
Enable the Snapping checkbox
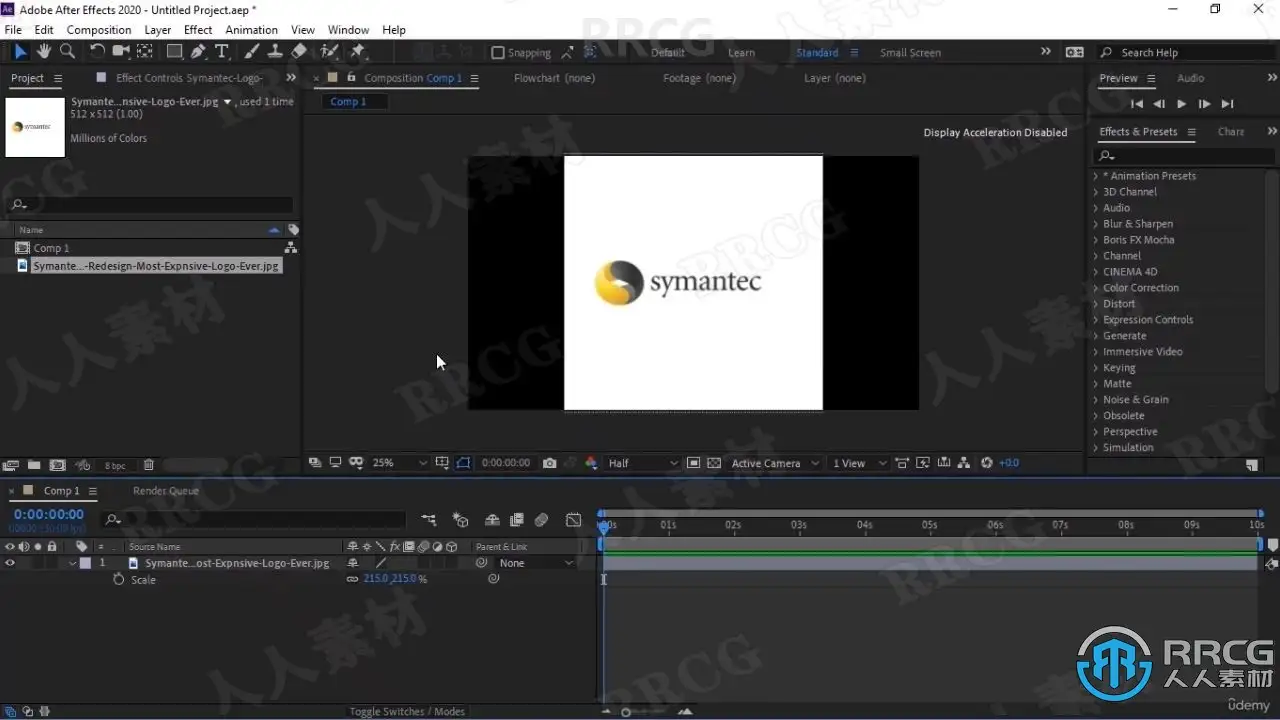point(498,53)
